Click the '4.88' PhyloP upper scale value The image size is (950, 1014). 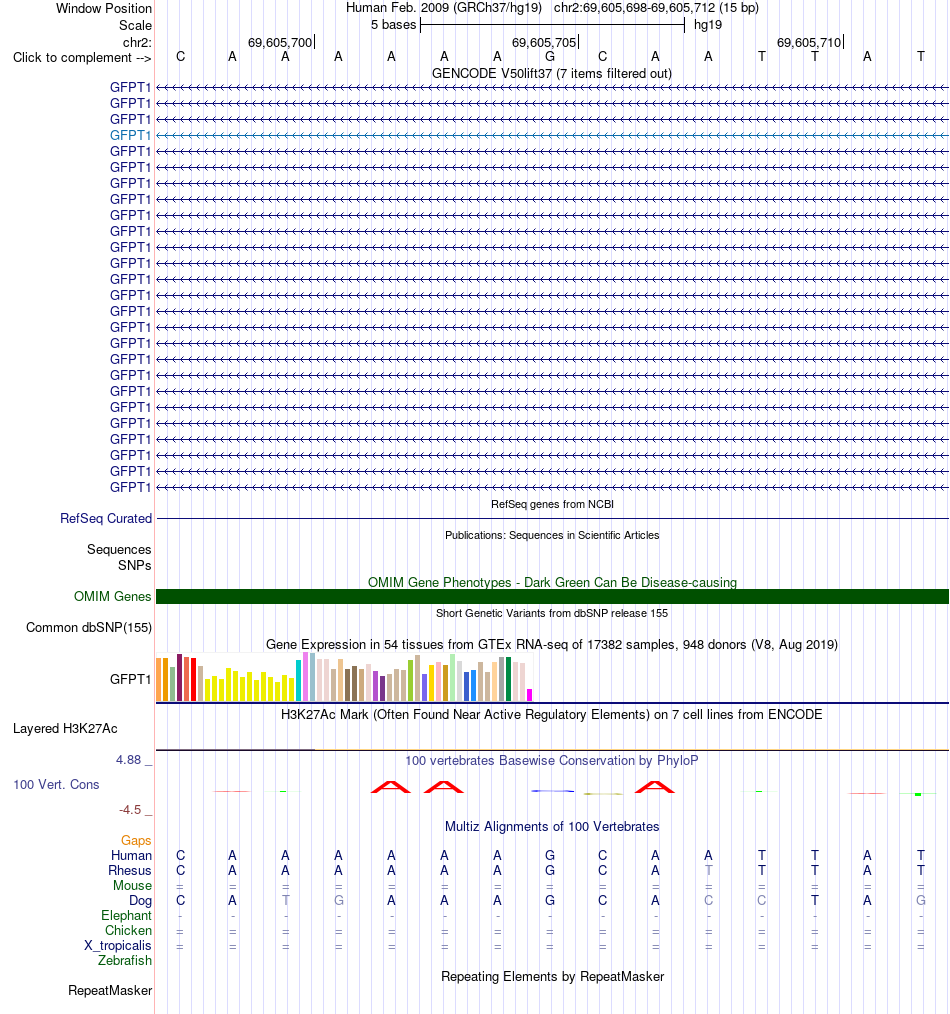point(128,760)
